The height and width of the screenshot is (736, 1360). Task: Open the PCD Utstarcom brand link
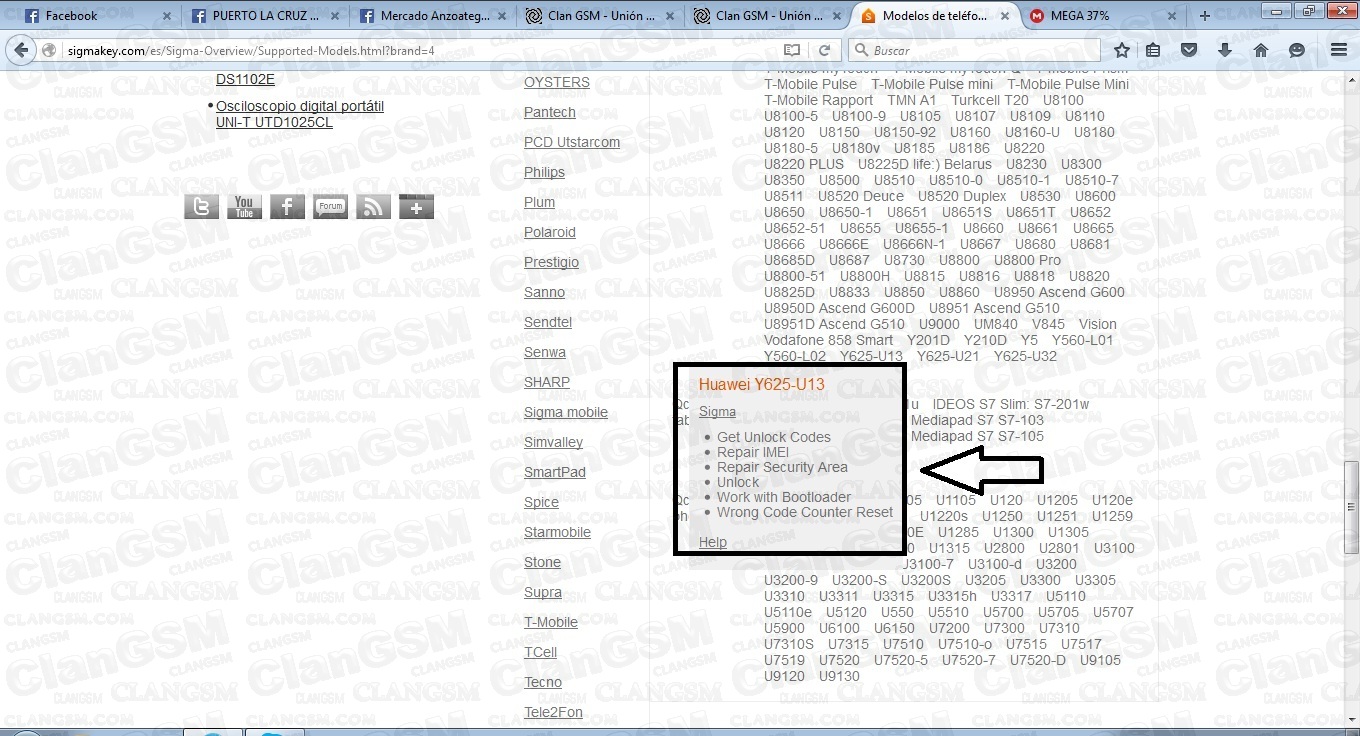click(572, 142)
